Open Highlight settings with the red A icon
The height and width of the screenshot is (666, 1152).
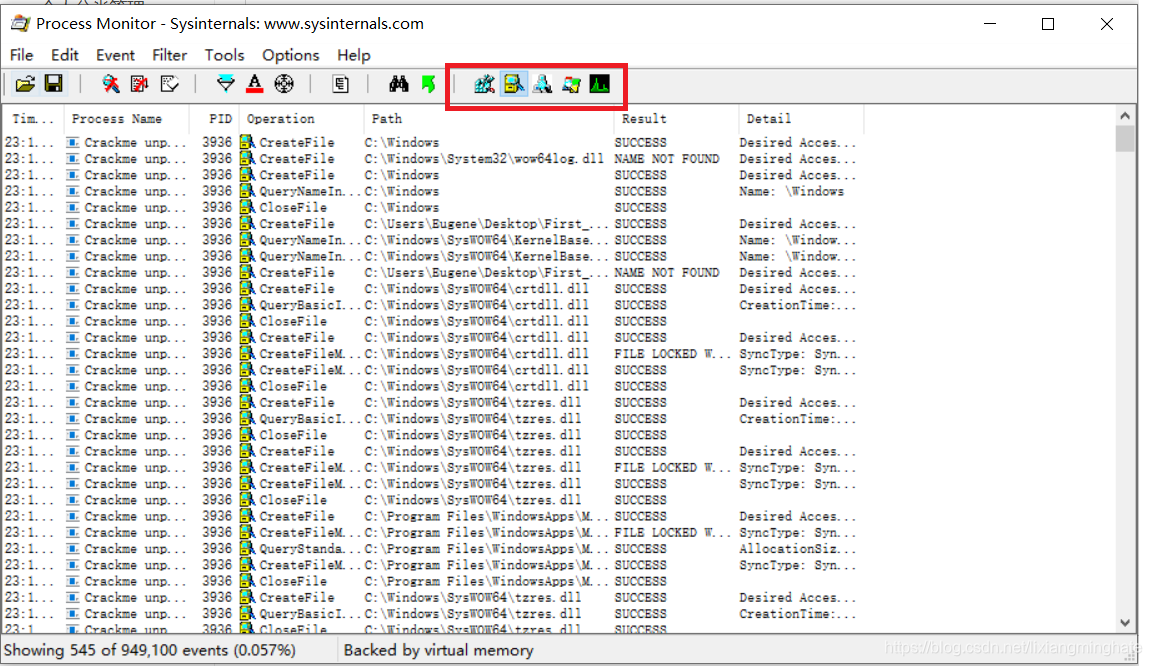(x=254, y=84)
